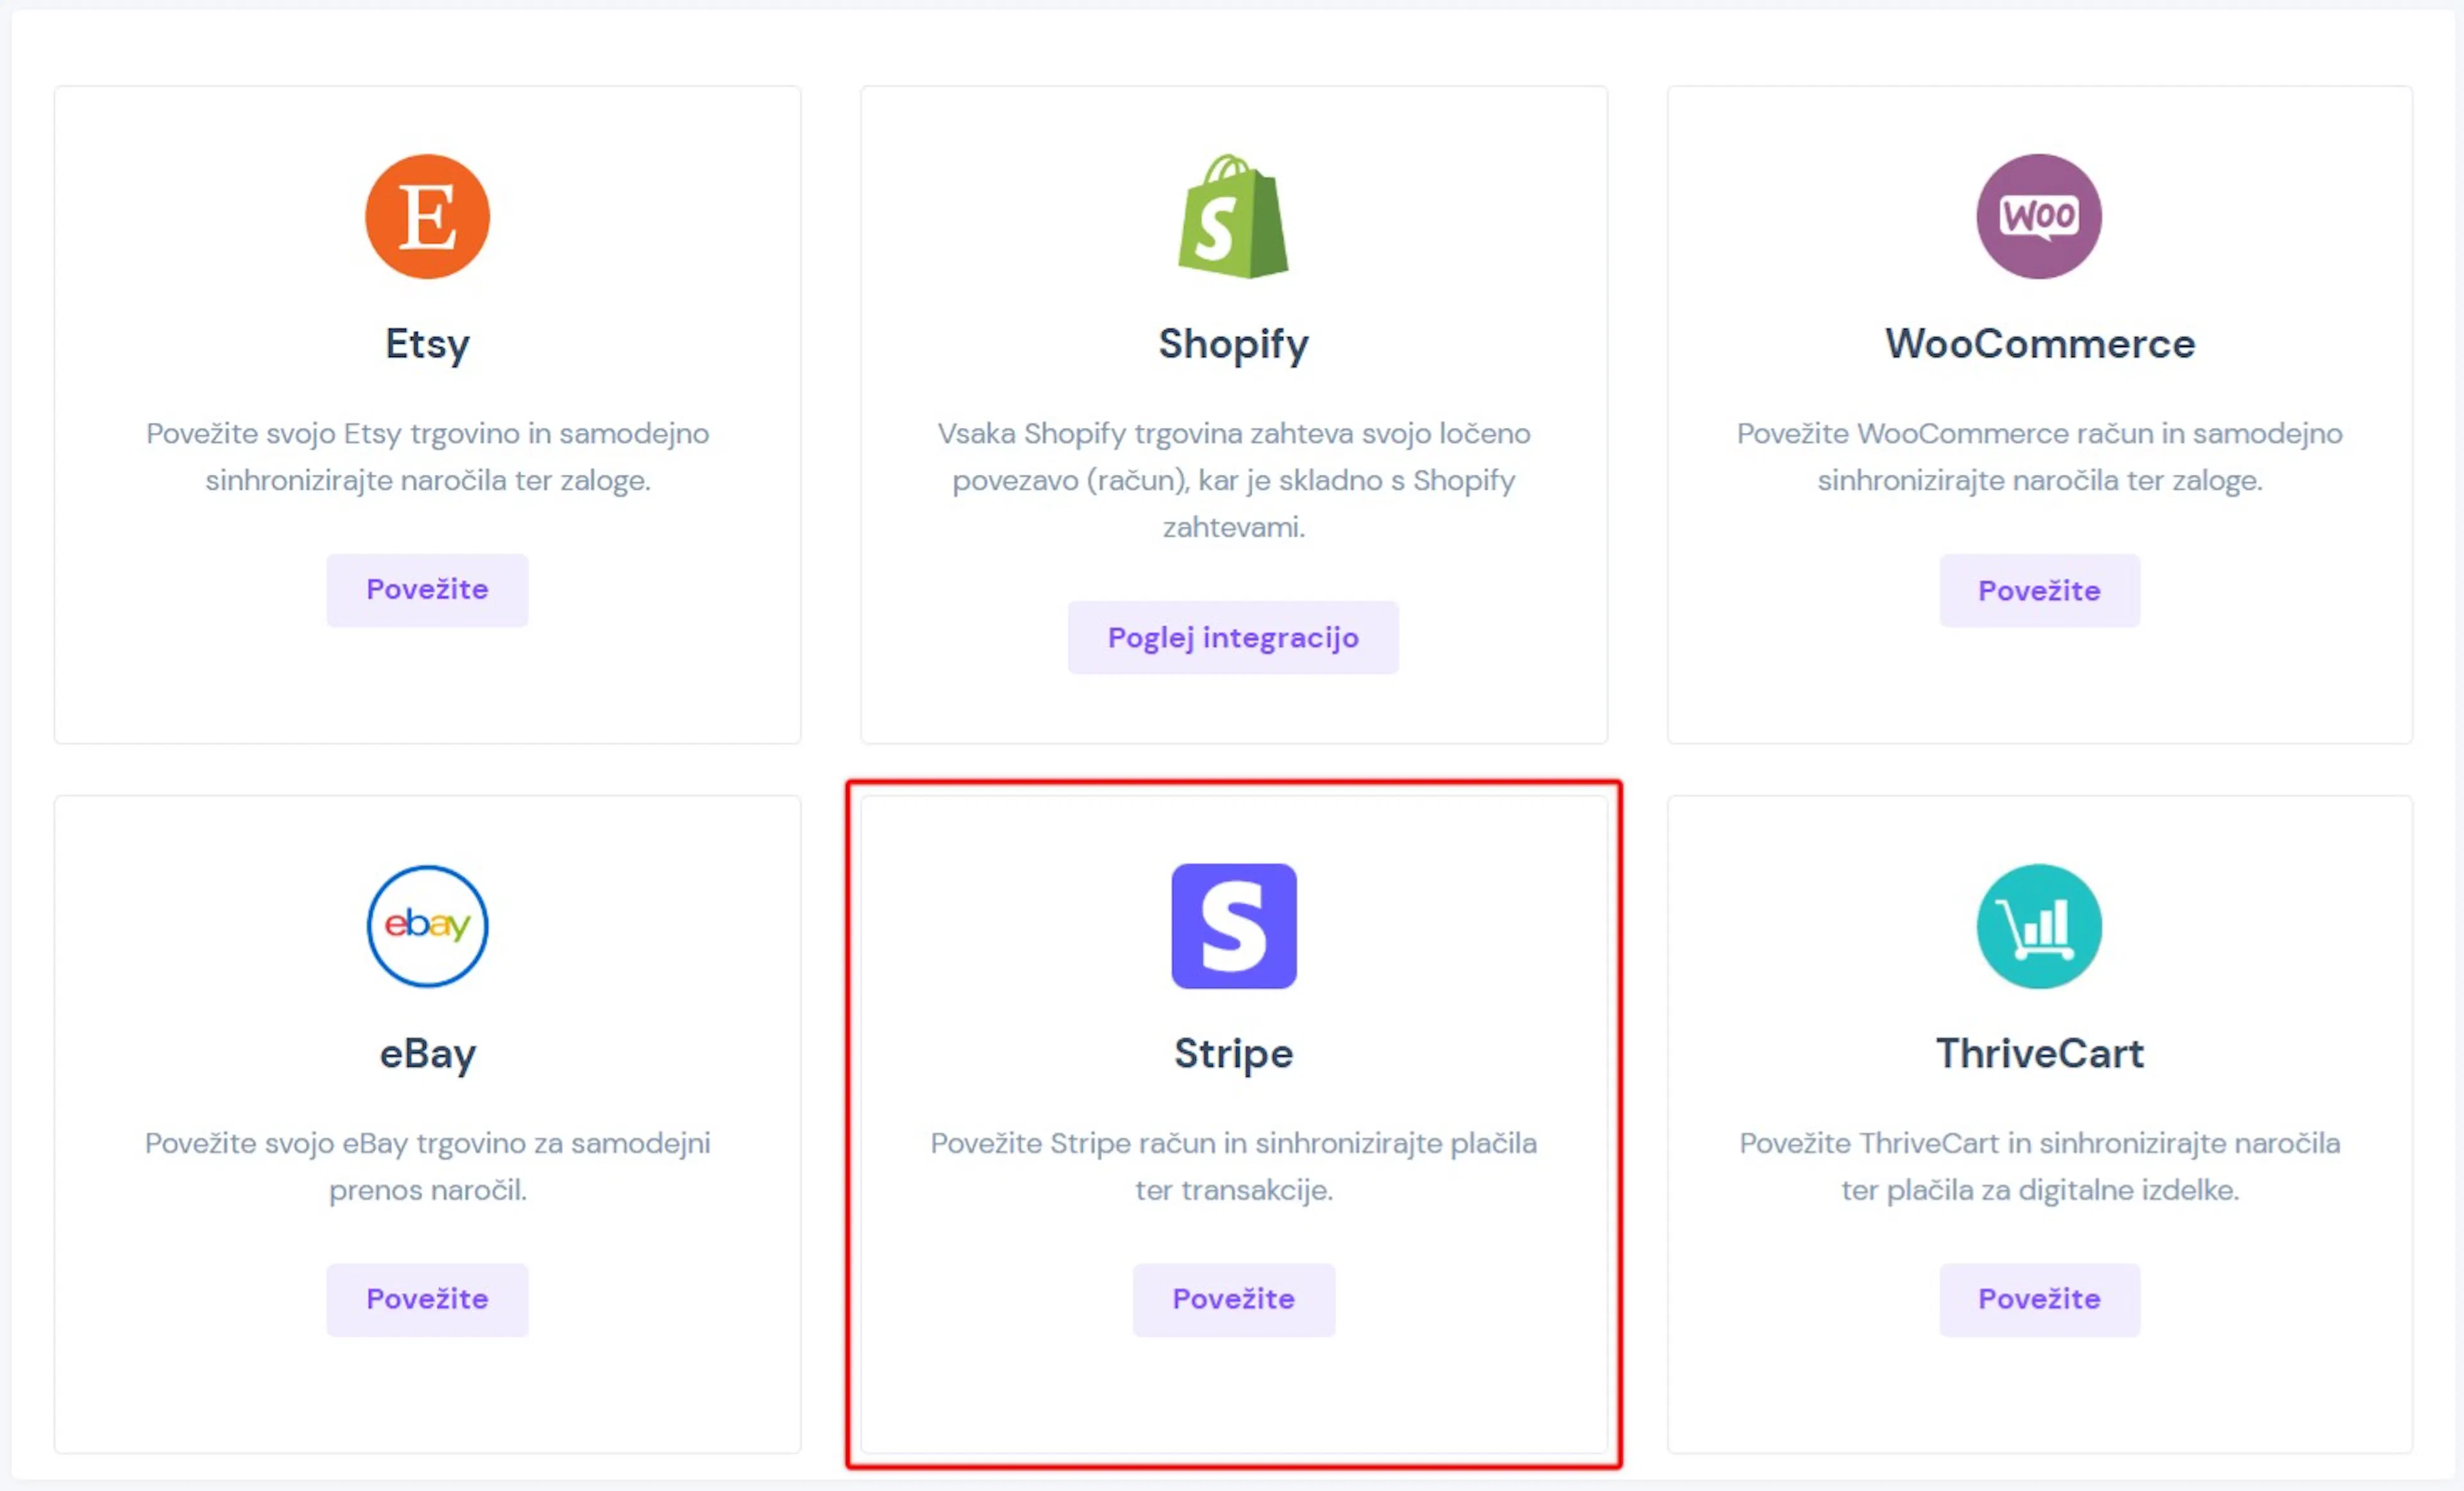2464x1491 pixels.
Task: Click the eBay card title
Action: tap(427, 1054)
